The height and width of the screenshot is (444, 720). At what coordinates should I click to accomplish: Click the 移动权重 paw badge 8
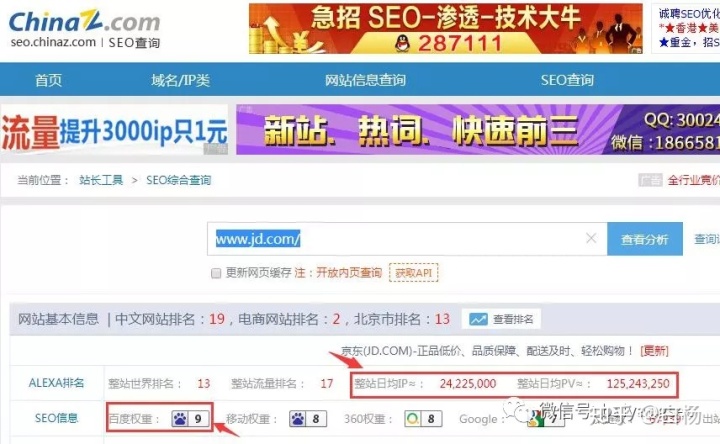(x=308, y=419)
